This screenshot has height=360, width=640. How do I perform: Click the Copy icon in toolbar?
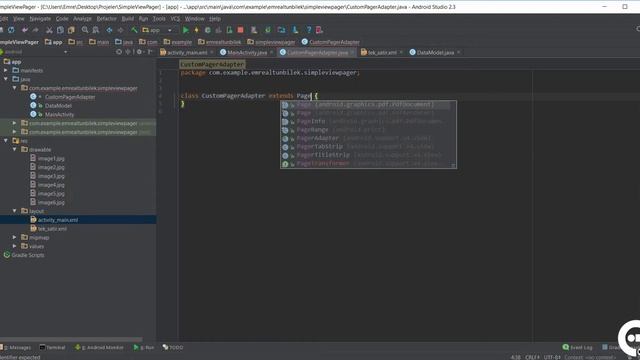point(60,30)
